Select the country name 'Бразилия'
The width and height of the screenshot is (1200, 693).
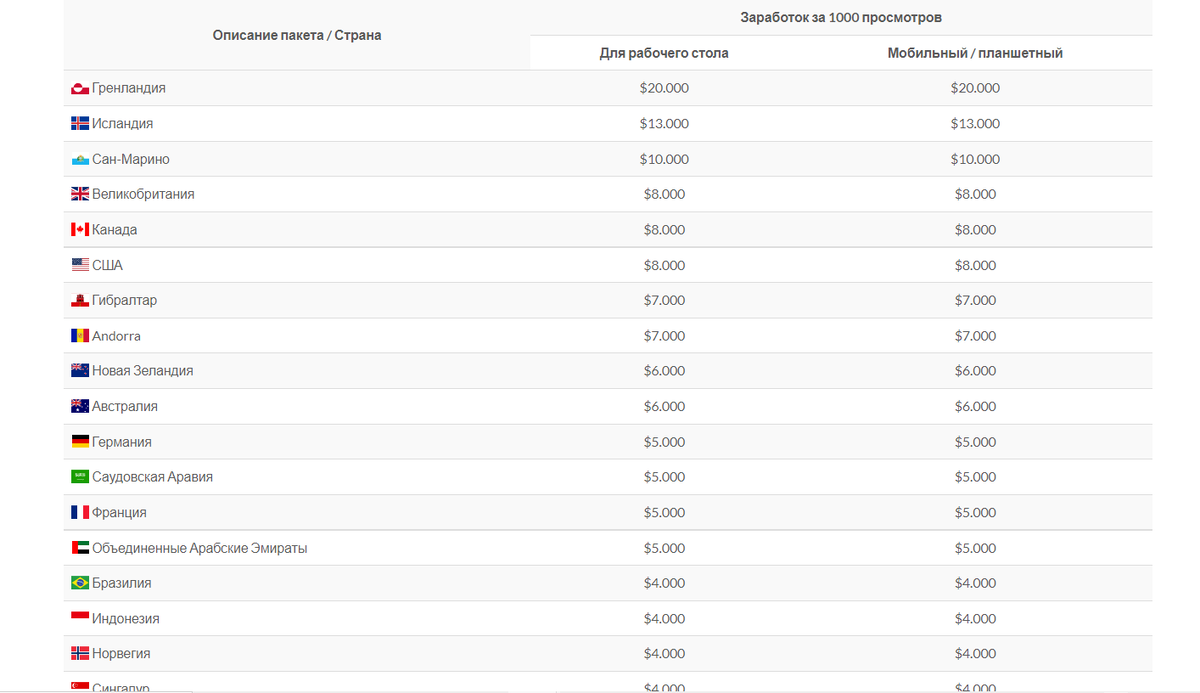click(x=122, y=583)
